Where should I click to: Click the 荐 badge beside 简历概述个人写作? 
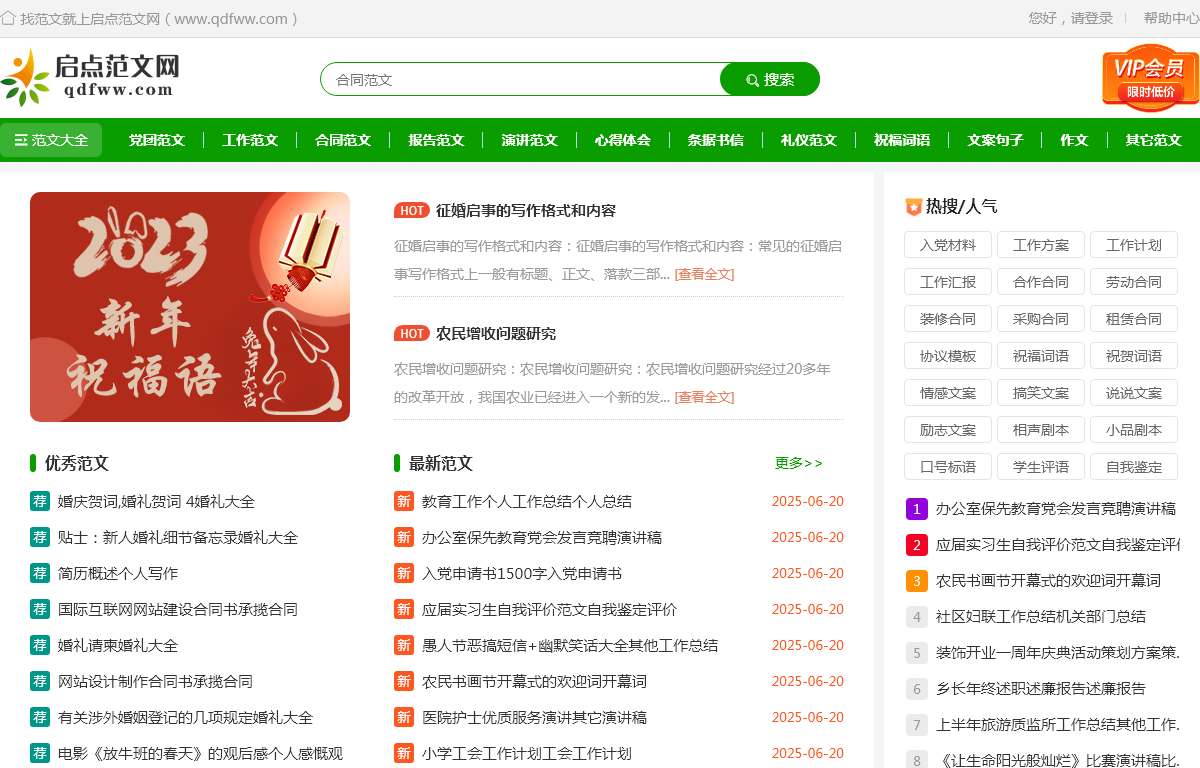40,573
